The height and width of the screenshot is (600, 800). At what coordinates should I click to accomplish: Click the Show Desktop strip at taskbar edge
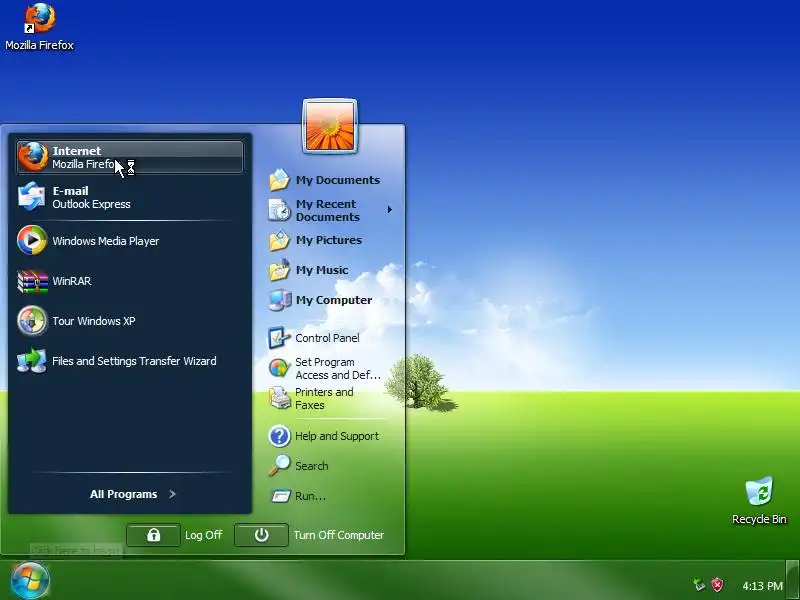792,580
